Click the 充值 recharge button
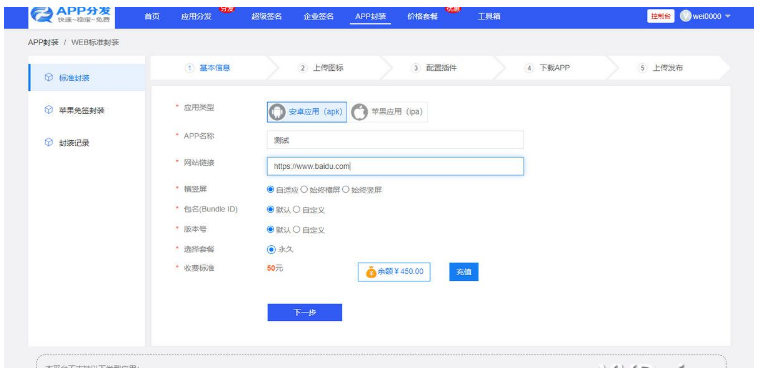Screen dimensions: 760x368 coord(464,272)
